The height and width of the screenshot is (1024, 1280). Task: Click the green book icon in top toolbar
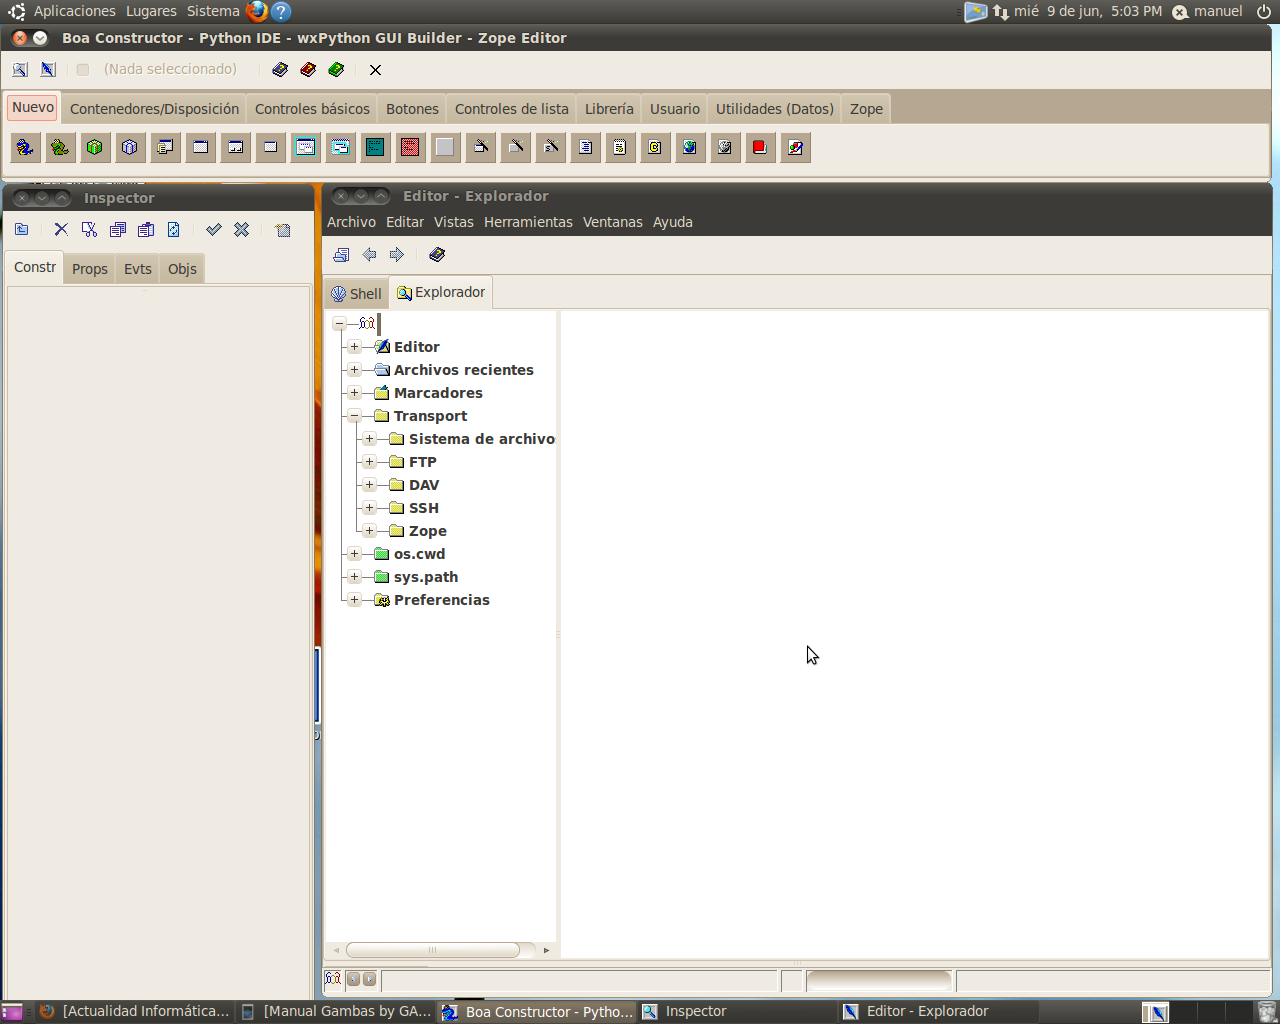click(x=336, y=70)
